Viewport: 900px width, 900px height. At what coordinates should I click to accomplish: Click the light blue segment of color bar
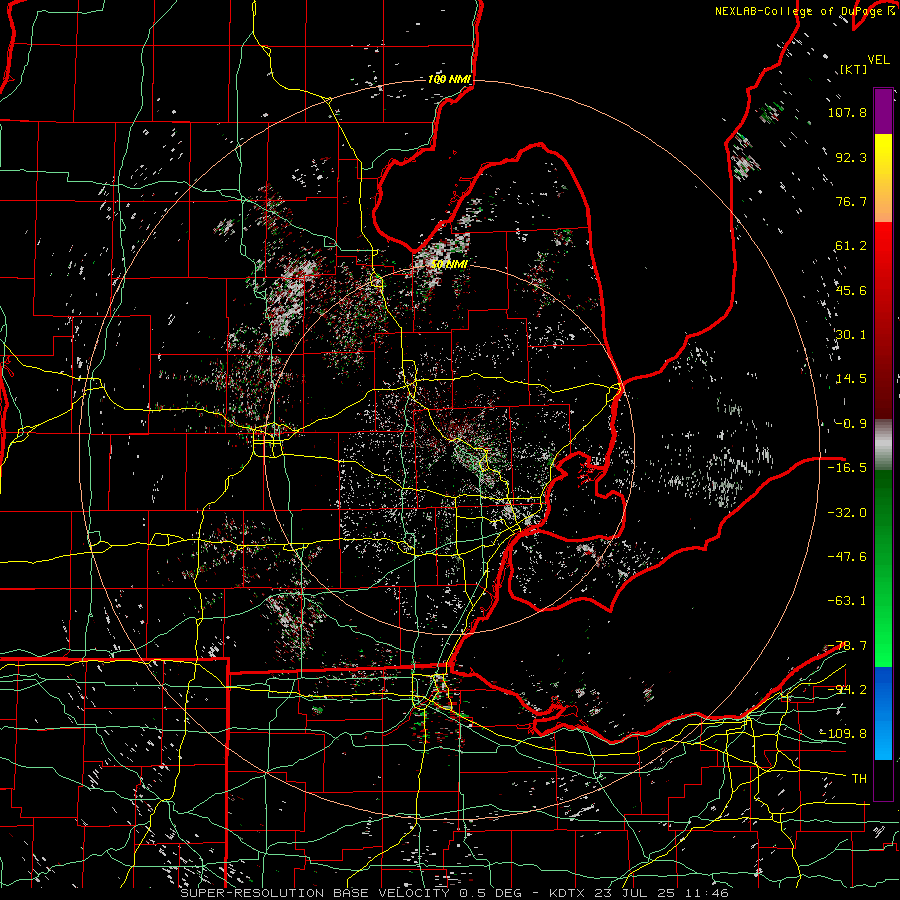coord(883,739)
